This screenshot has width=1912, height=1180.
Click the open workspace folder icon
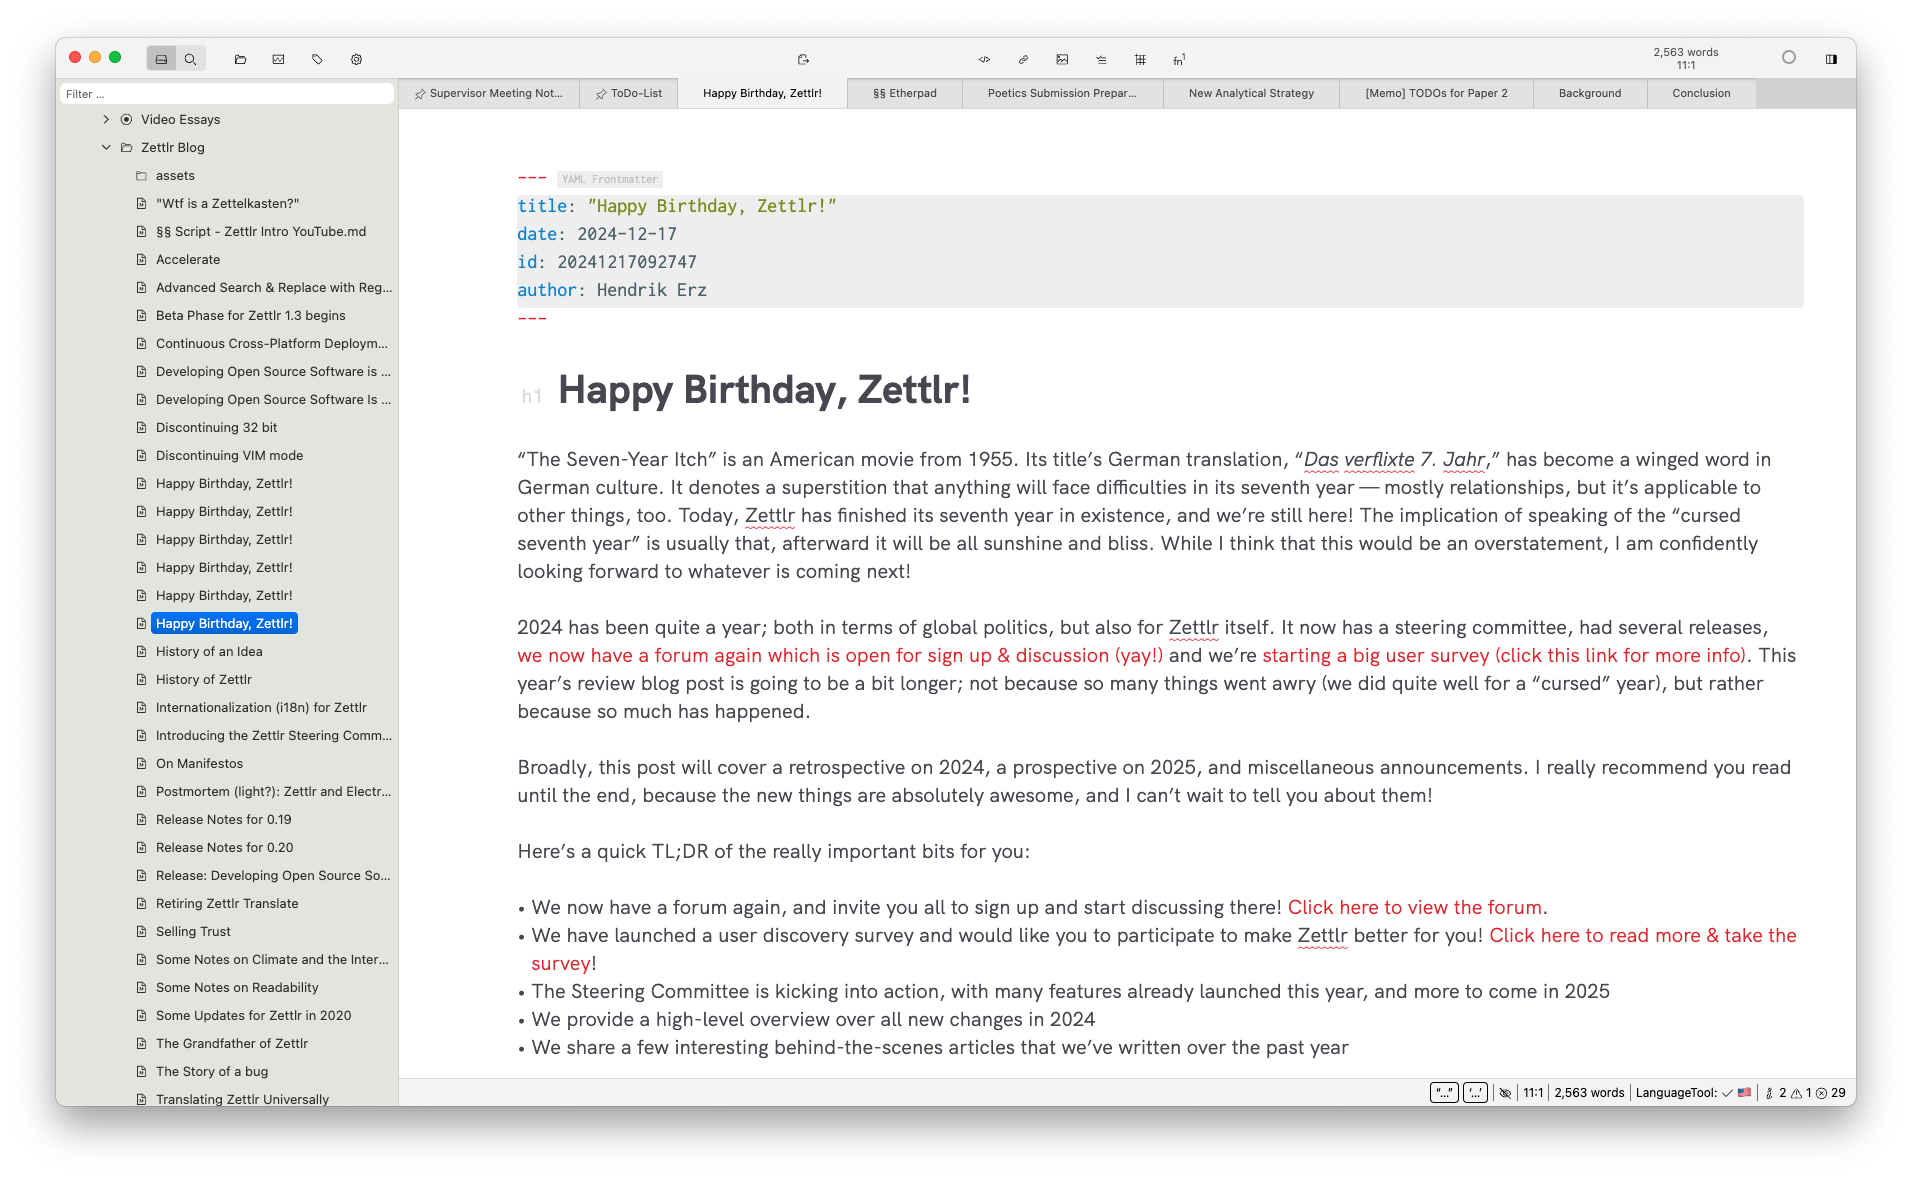click(x=240, y=59)
